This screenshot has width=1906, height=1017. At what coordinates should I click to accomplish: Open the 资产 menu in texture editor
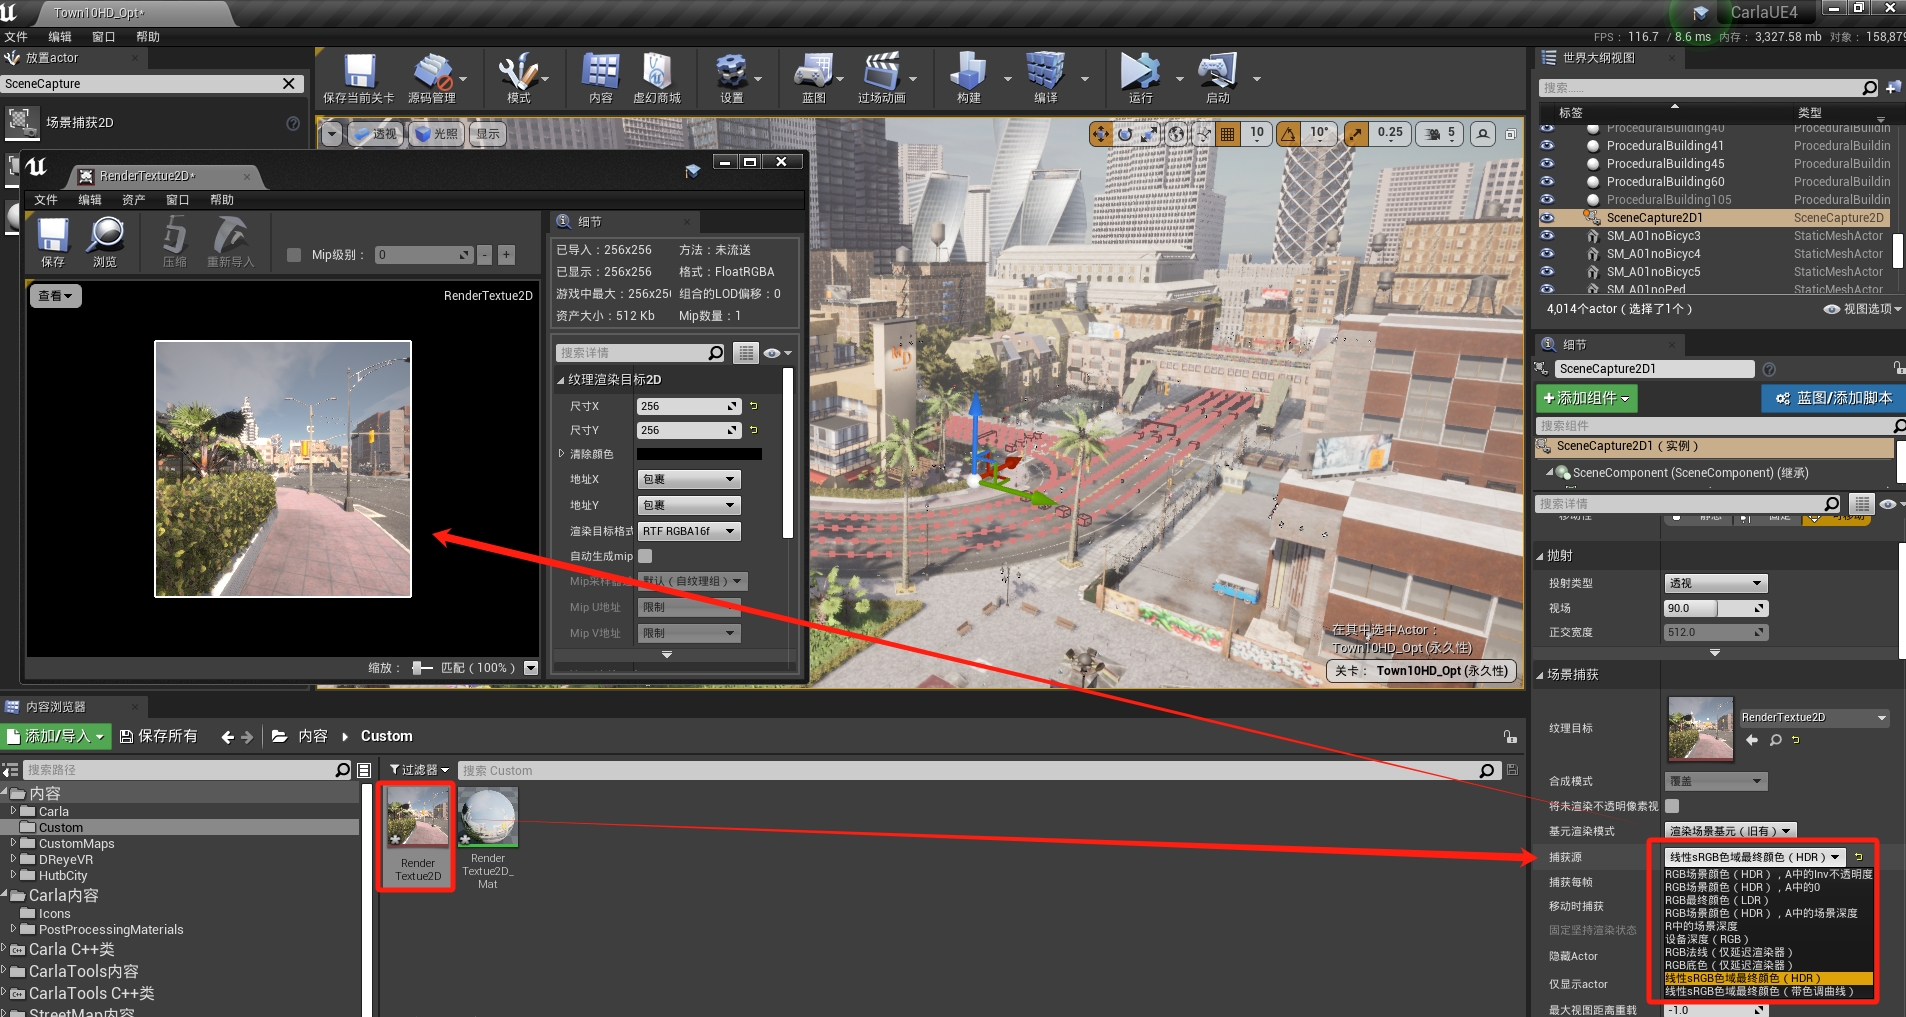[133, 200]
